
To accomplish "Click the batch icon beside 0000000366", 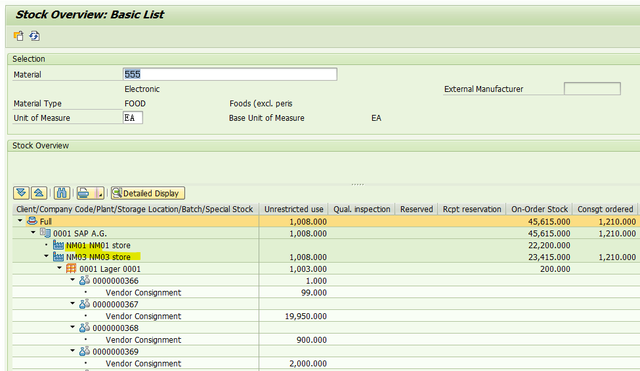I will pos(84,280).
